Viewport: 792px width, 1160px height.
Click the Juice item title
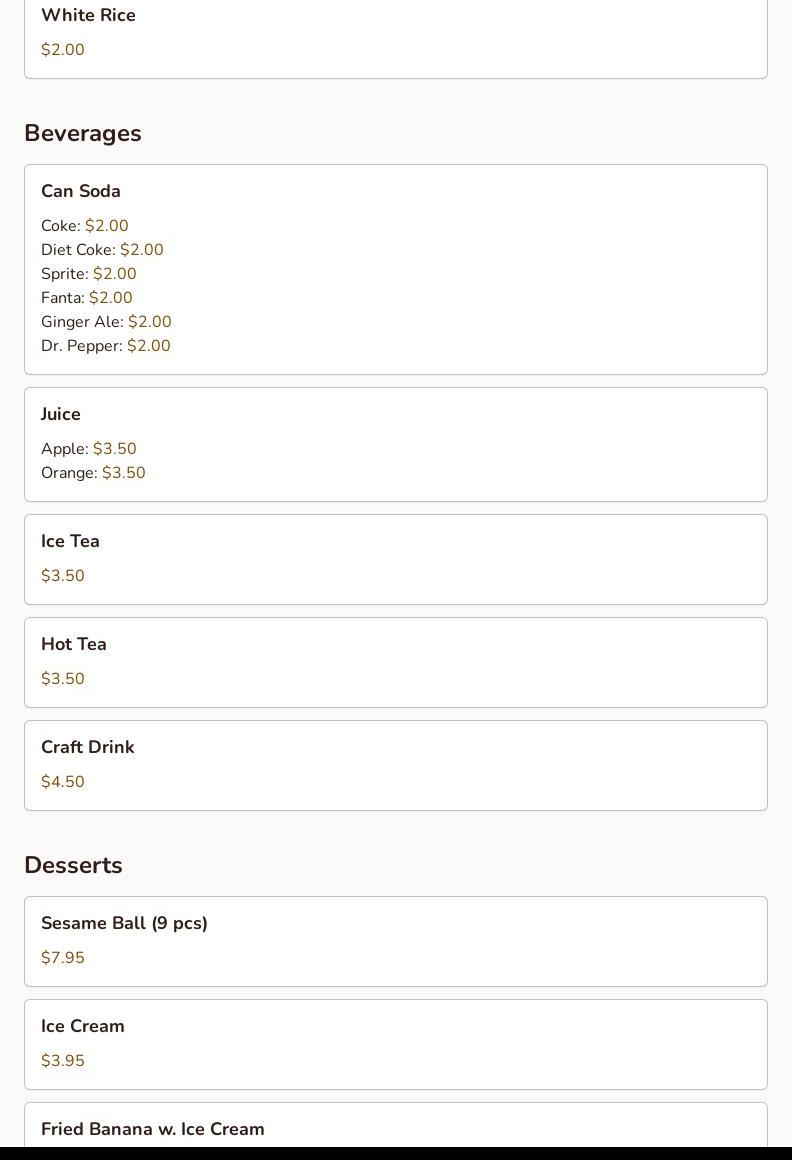coord(61,414)
